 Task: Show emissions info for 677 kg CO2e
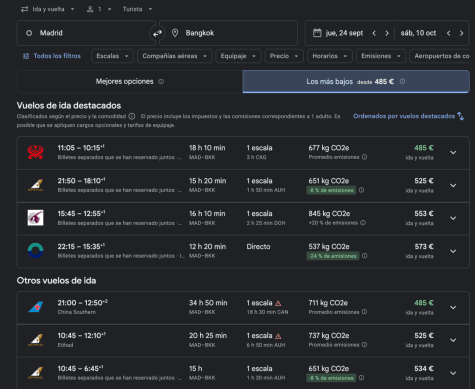[364, 157]
